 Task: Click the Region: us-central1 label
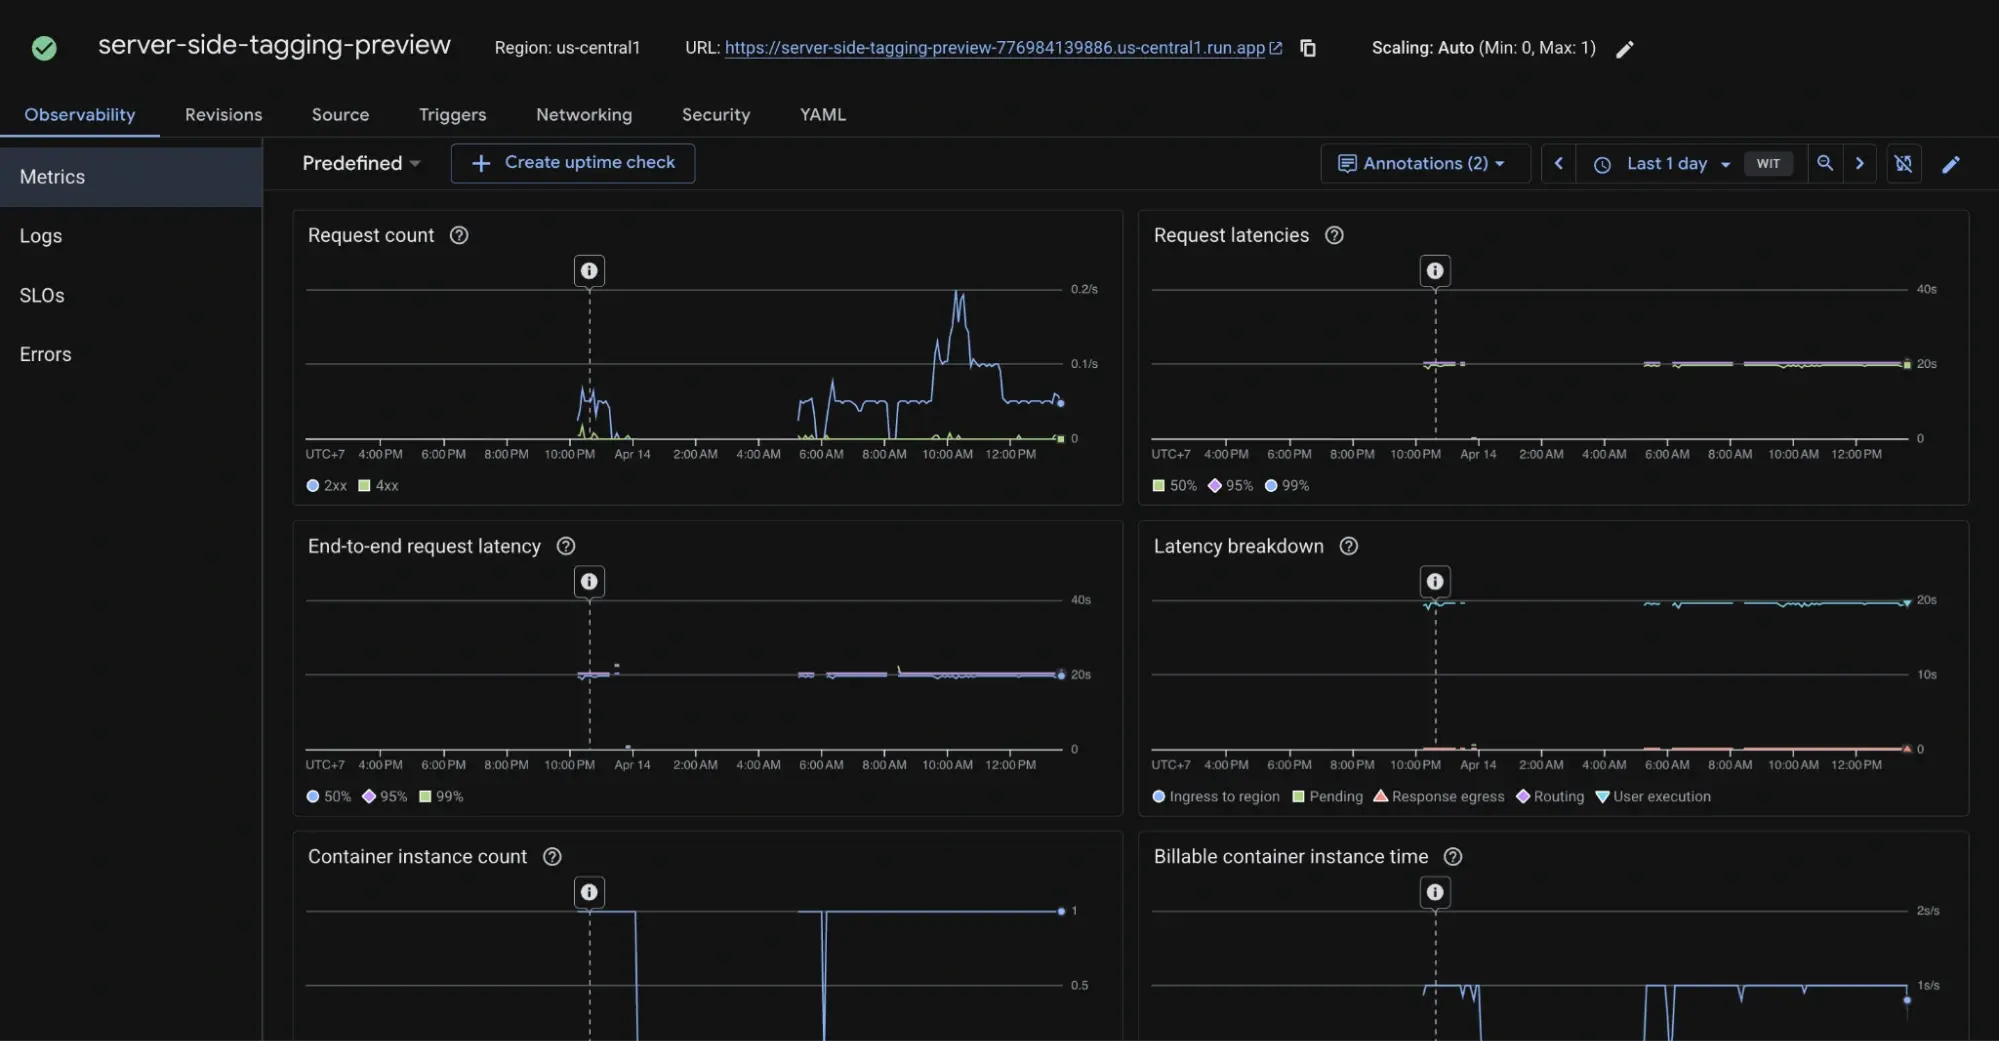coord(567,48)
